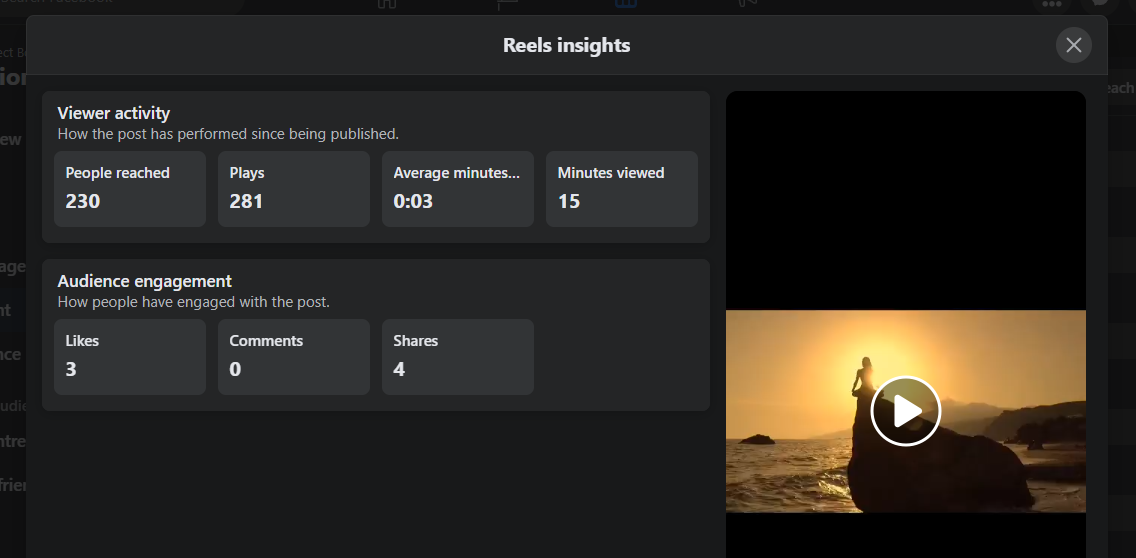This screenshot has width=1136, height=558.
Task: Select the People reached stat card
Action: click(x=130, y=189)
